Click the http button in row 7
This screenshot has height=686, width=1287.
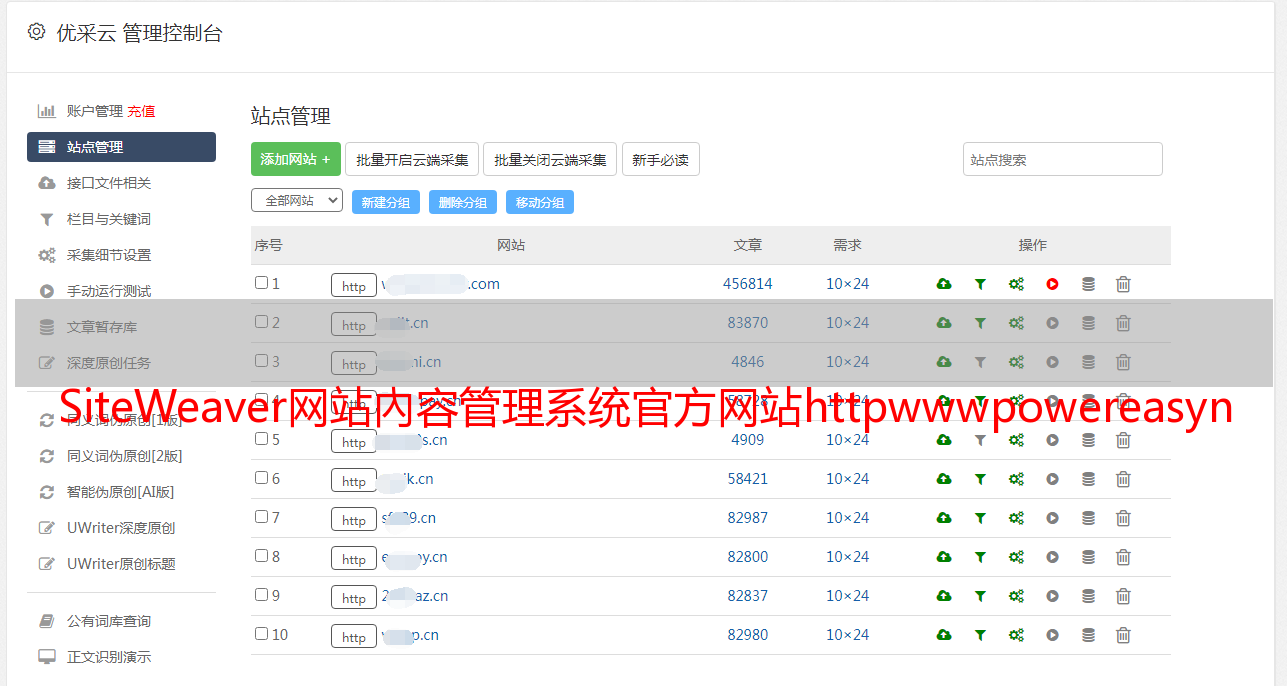pyautogui.click(x=354, y=519)
